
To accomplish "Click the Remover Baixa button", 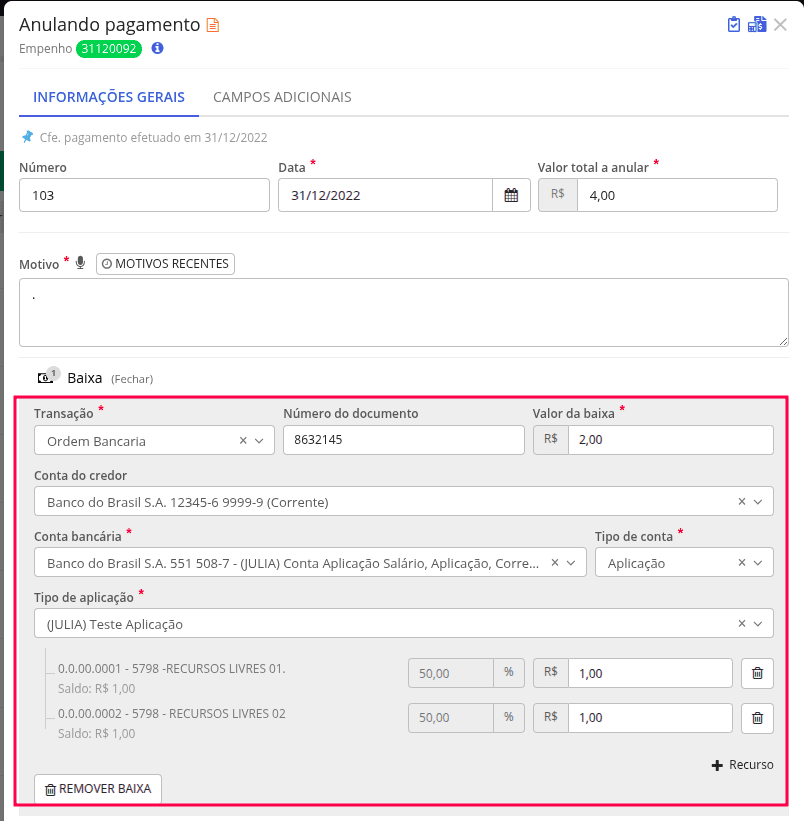I will (98, 789).
